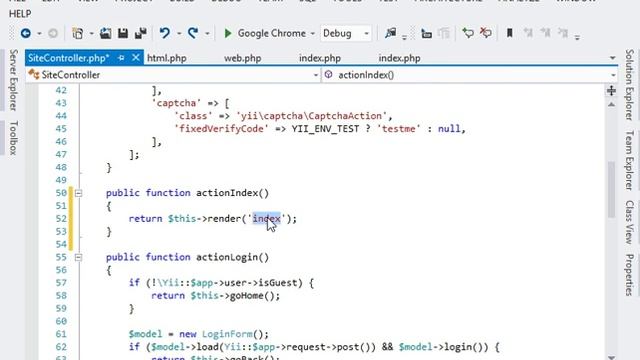The image size is (640, 360).
Task: Open the Redo history dropdown arrow
Action: coord(207,33)
